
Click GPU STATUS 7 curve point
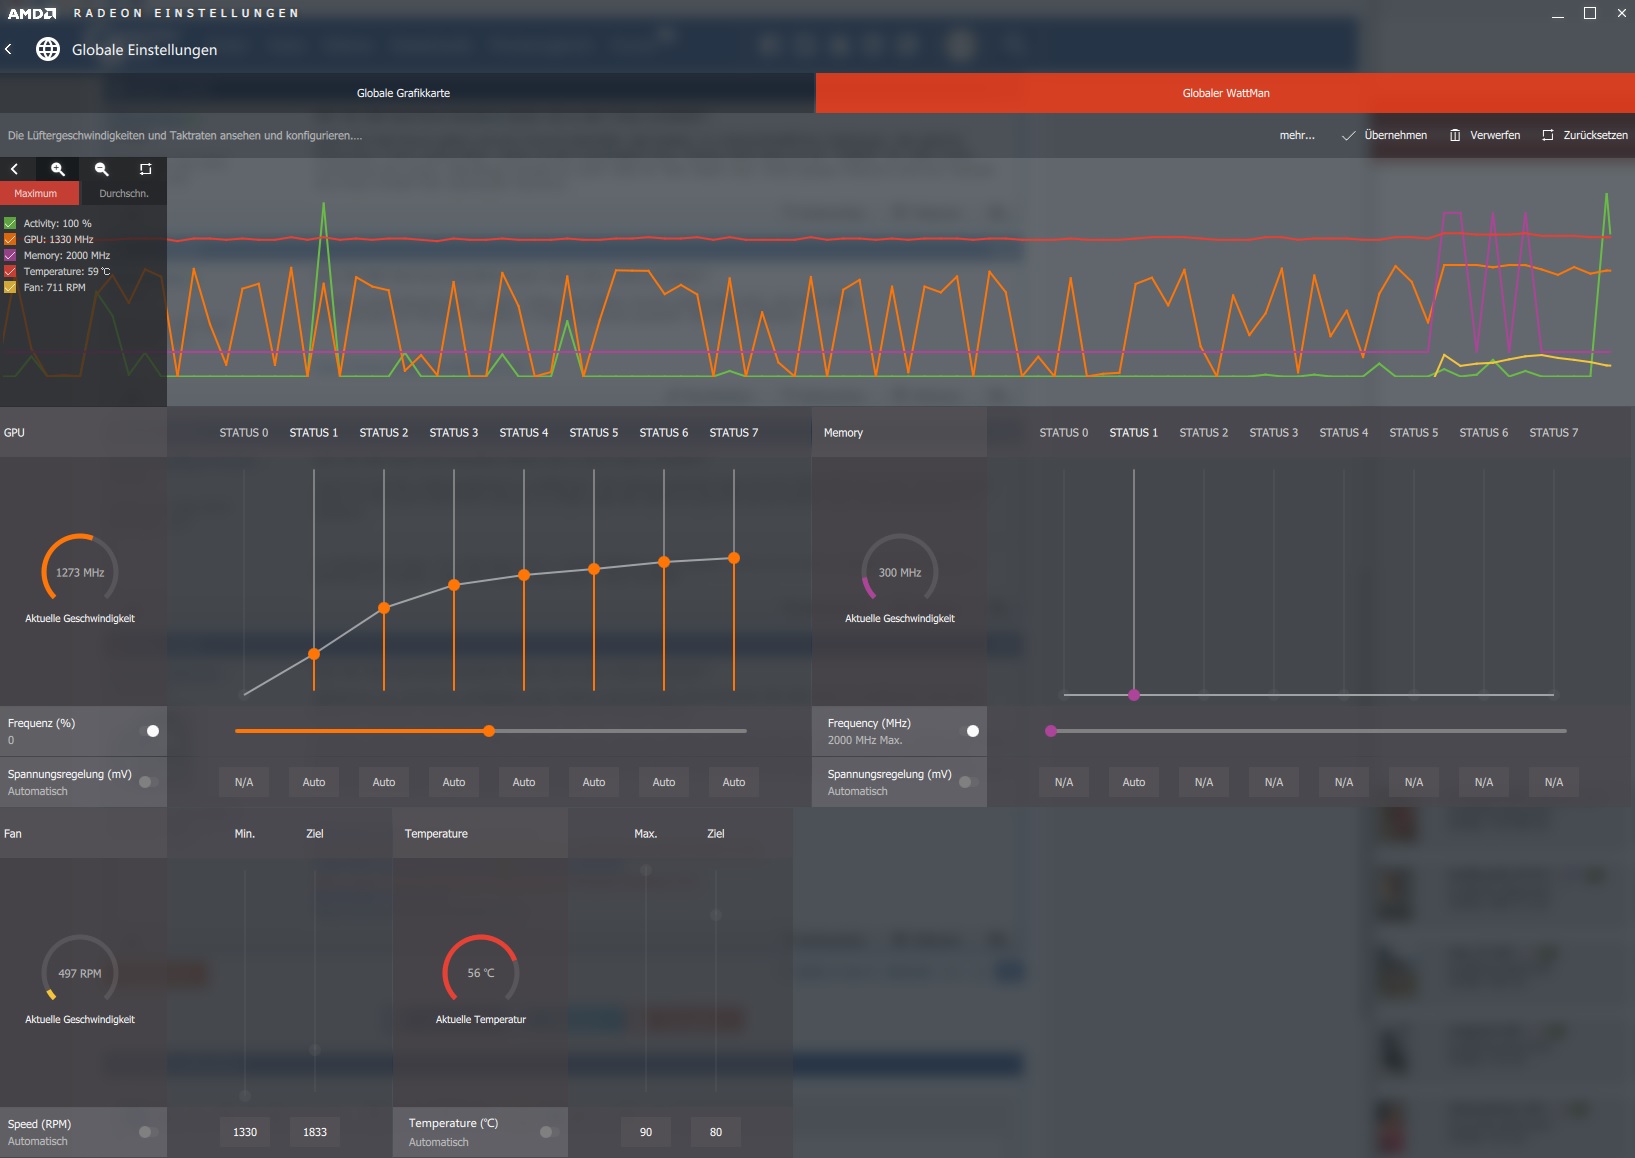[734, 558]
